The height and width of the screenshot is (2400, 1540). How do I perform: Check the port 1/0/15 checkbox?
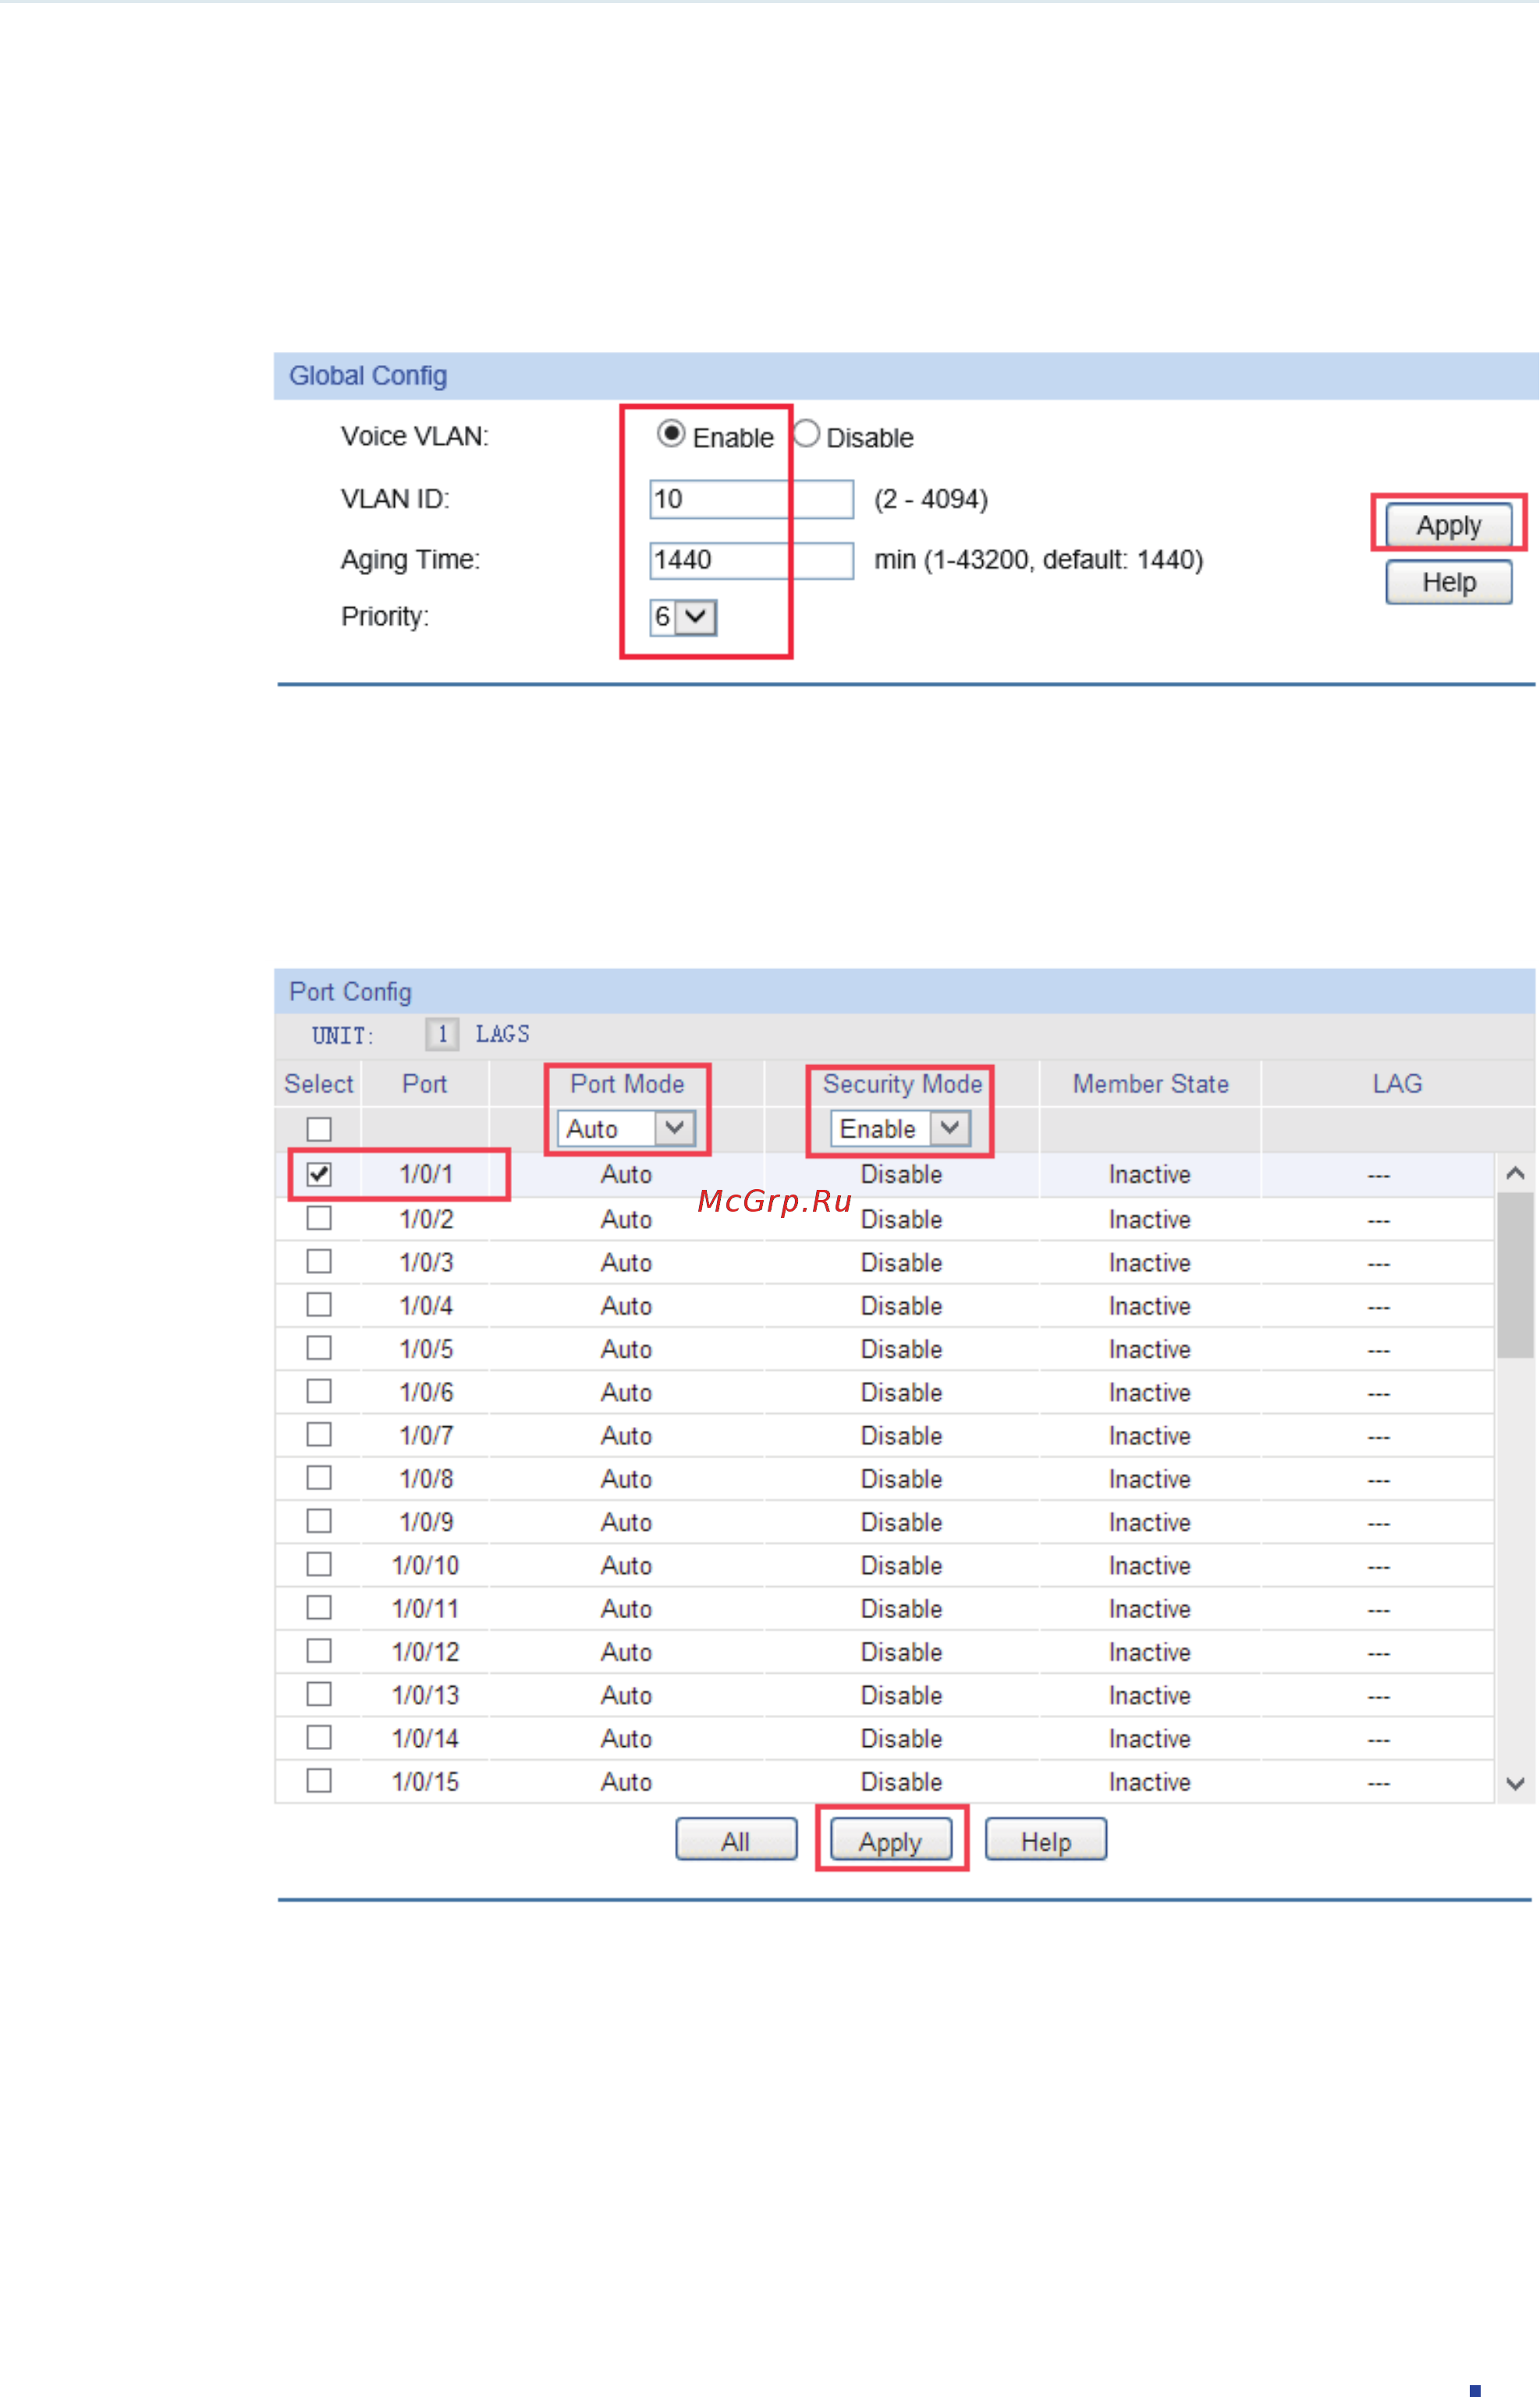pos(319,1780)
